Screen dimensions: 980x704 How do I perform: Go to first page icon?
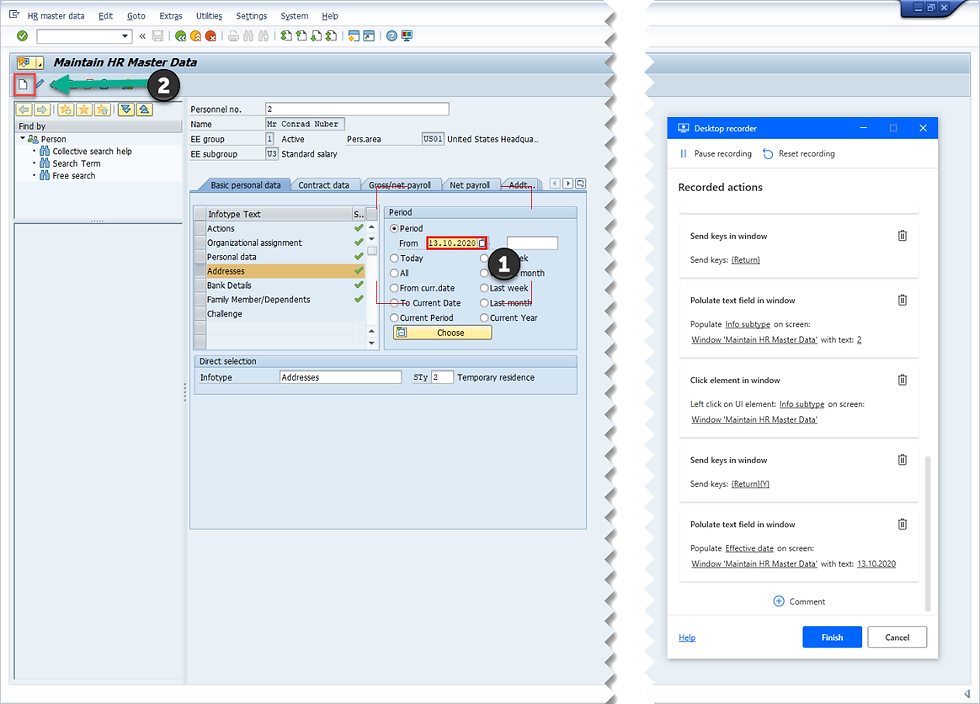pyautogui.click(x=286, y=36)
